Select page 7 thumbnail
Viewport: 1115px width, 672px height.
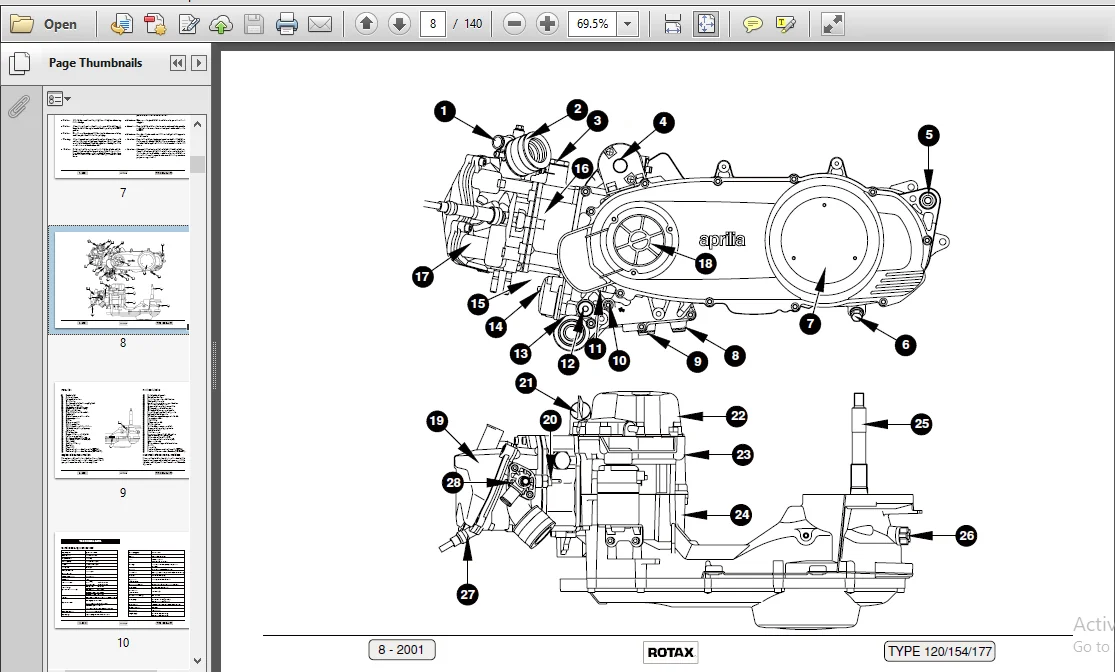click(122, 146)
